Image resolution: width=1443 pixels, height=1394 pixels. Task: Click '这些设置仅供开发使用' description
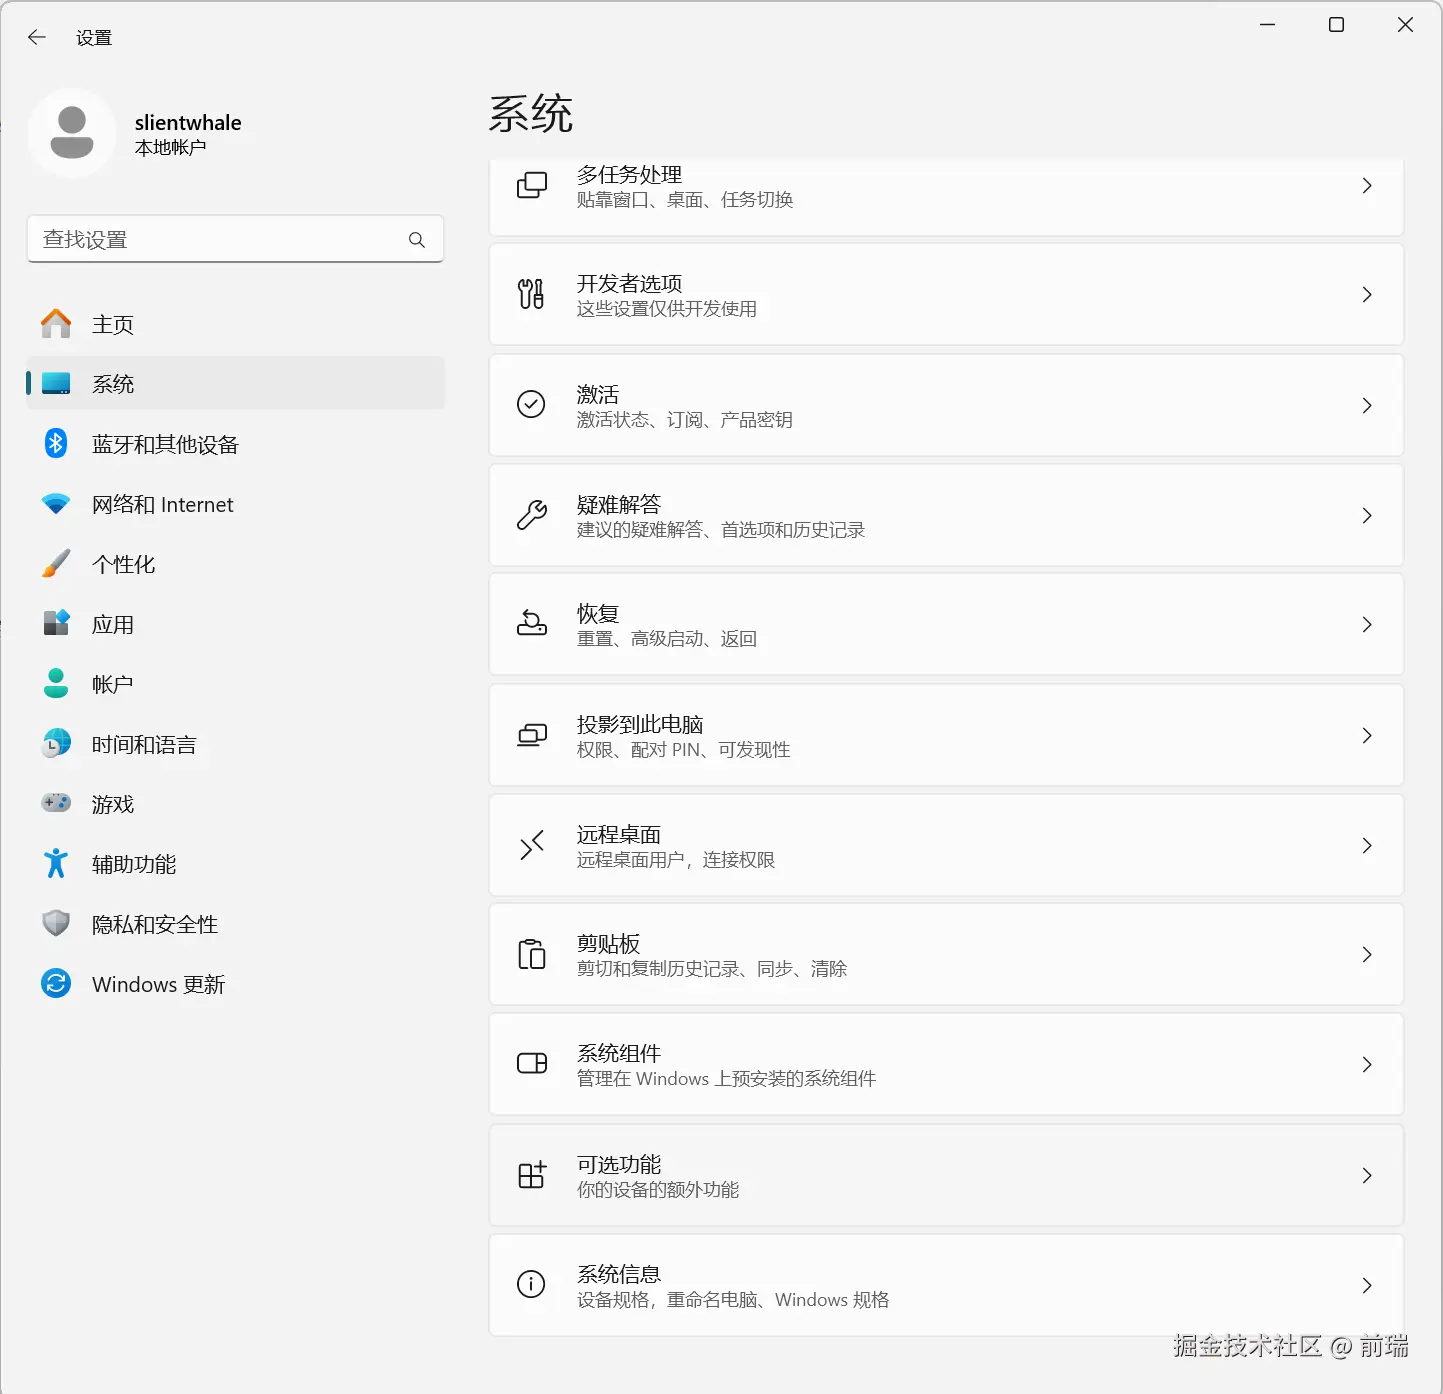click(x=666, y=308)
